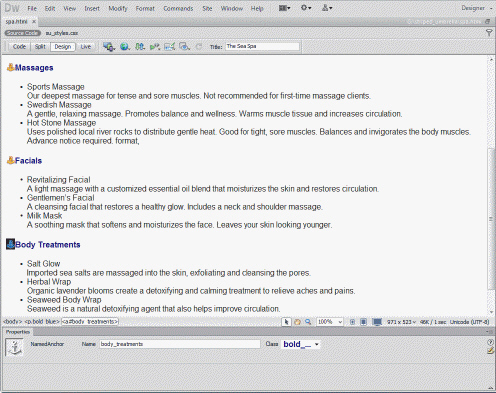Image resolution: width=496 pixels, height=393 pixels.
Task: Click the Named Anchor icon in Properties panel
Action: (14, 347)
